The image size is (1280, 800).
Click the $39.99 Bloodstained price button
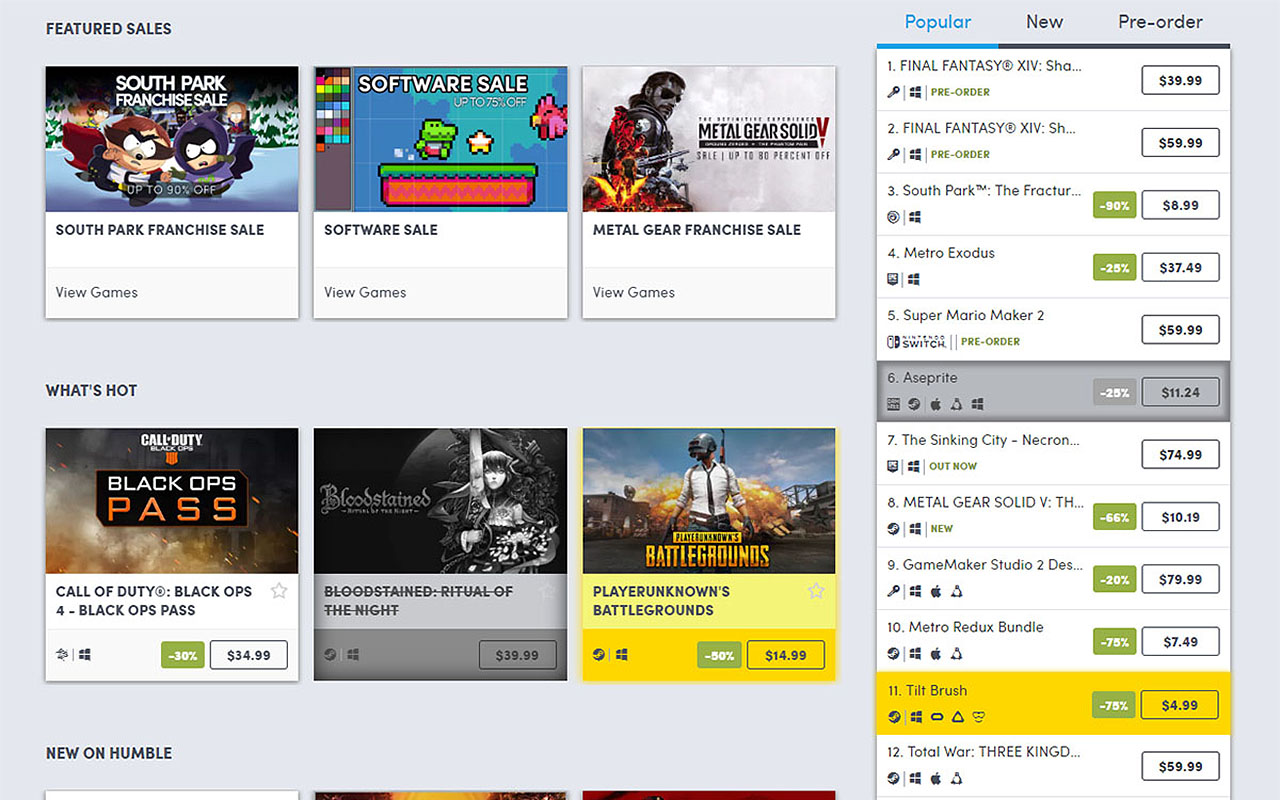(518, 655)
